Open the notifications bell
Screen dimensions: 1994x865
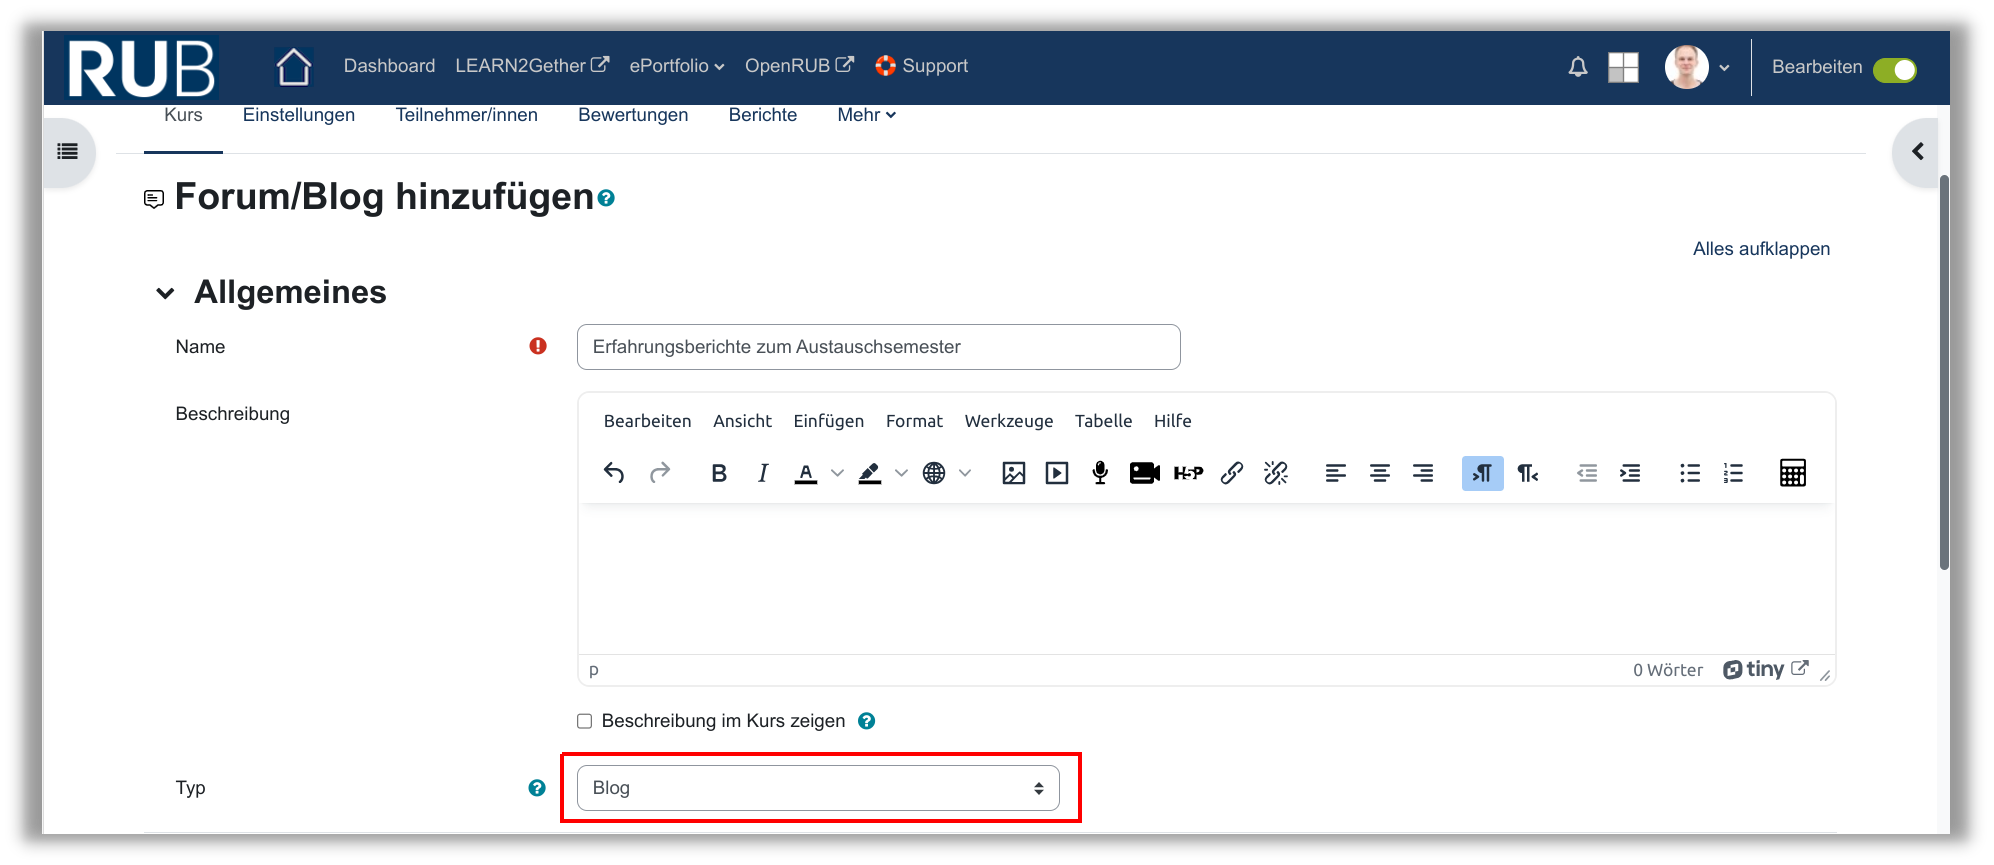(x=1577, y=67)
